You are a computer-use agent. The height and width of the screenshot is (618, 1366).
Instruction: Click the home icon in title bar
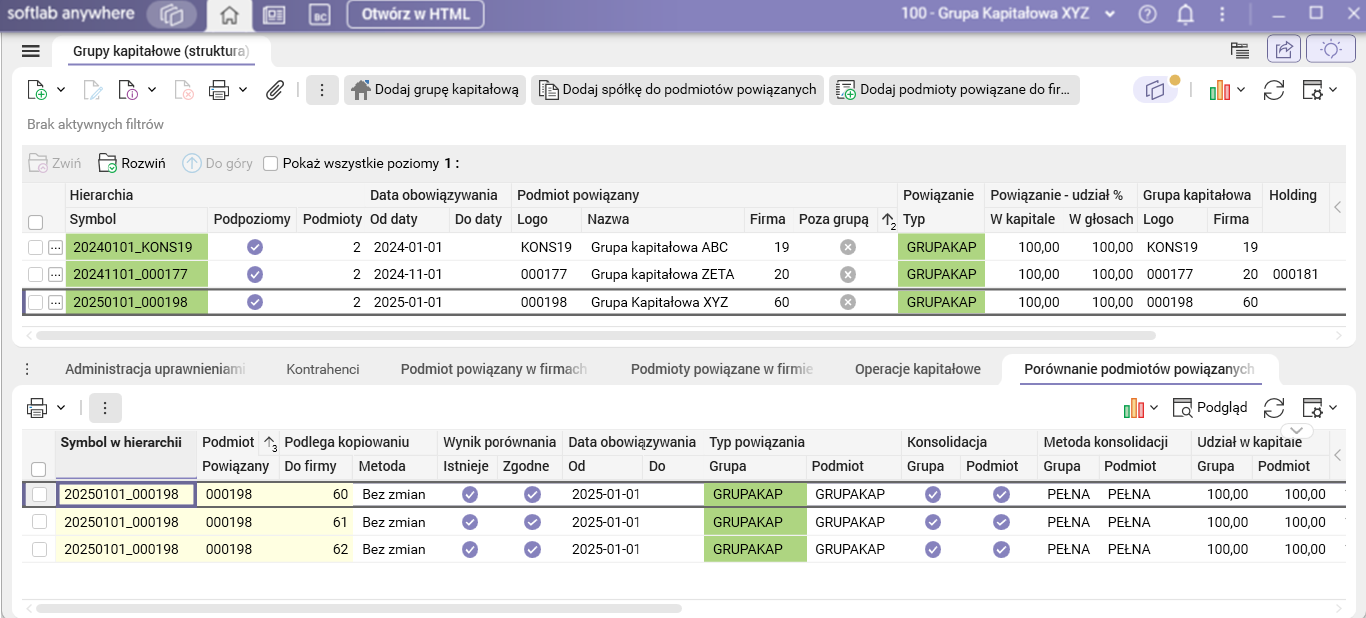(229, 15)
